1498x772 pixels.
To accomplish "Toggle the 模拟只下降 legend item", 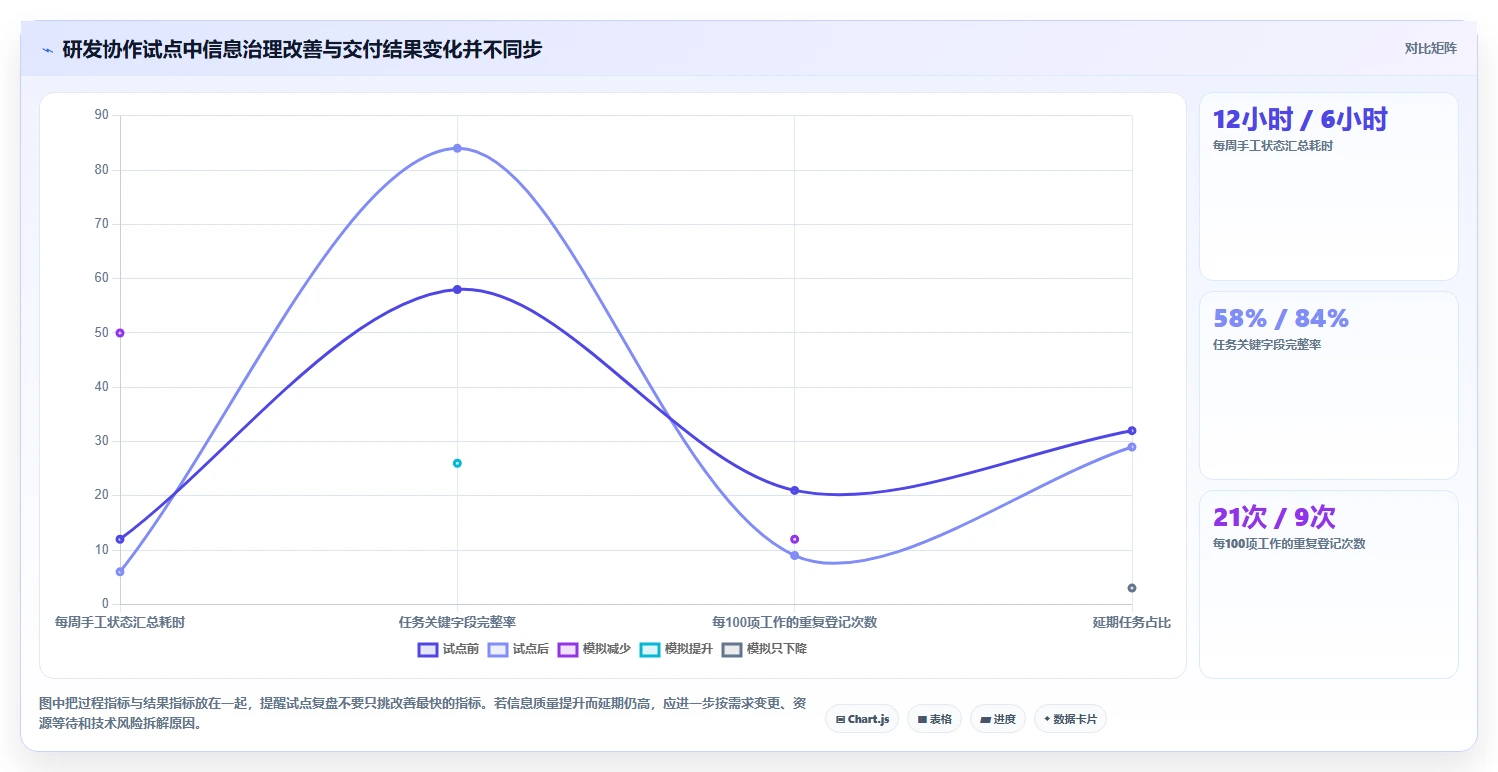I will [x=764, y=649].
